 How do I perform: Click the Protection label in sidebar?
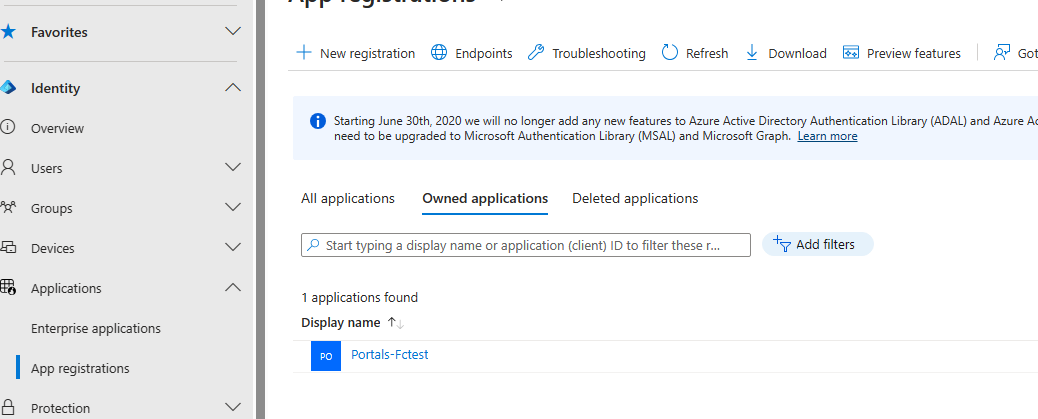(x=60, y=408)
